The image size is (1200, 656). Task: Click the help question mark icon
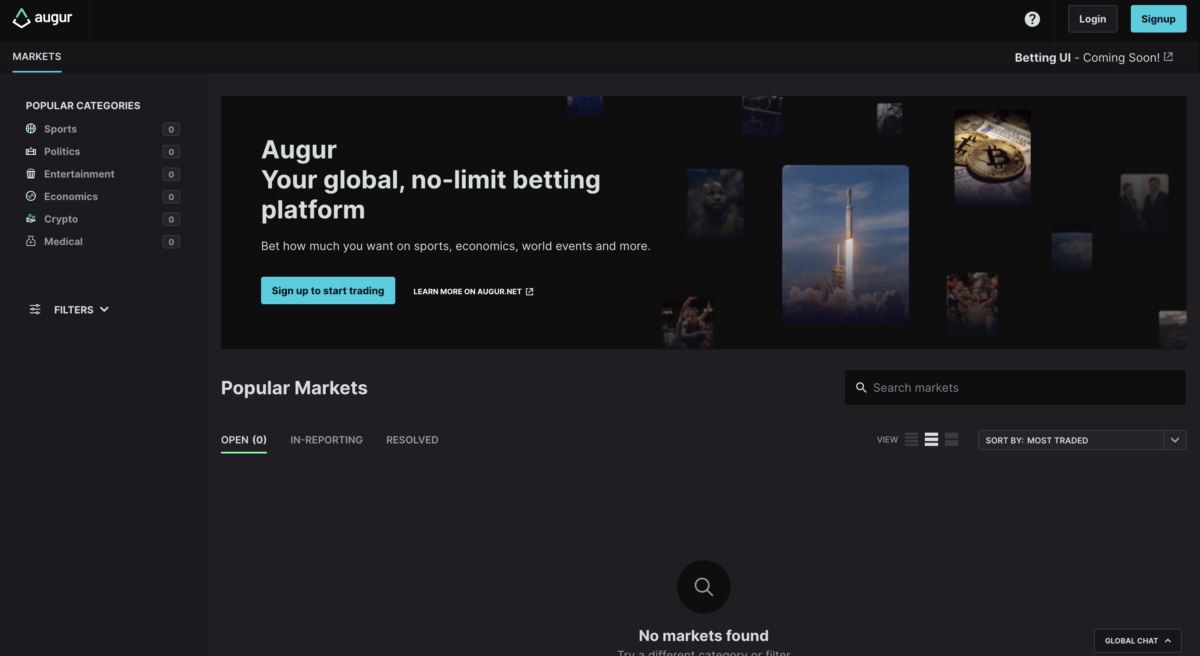click(x=1032, y=19)
